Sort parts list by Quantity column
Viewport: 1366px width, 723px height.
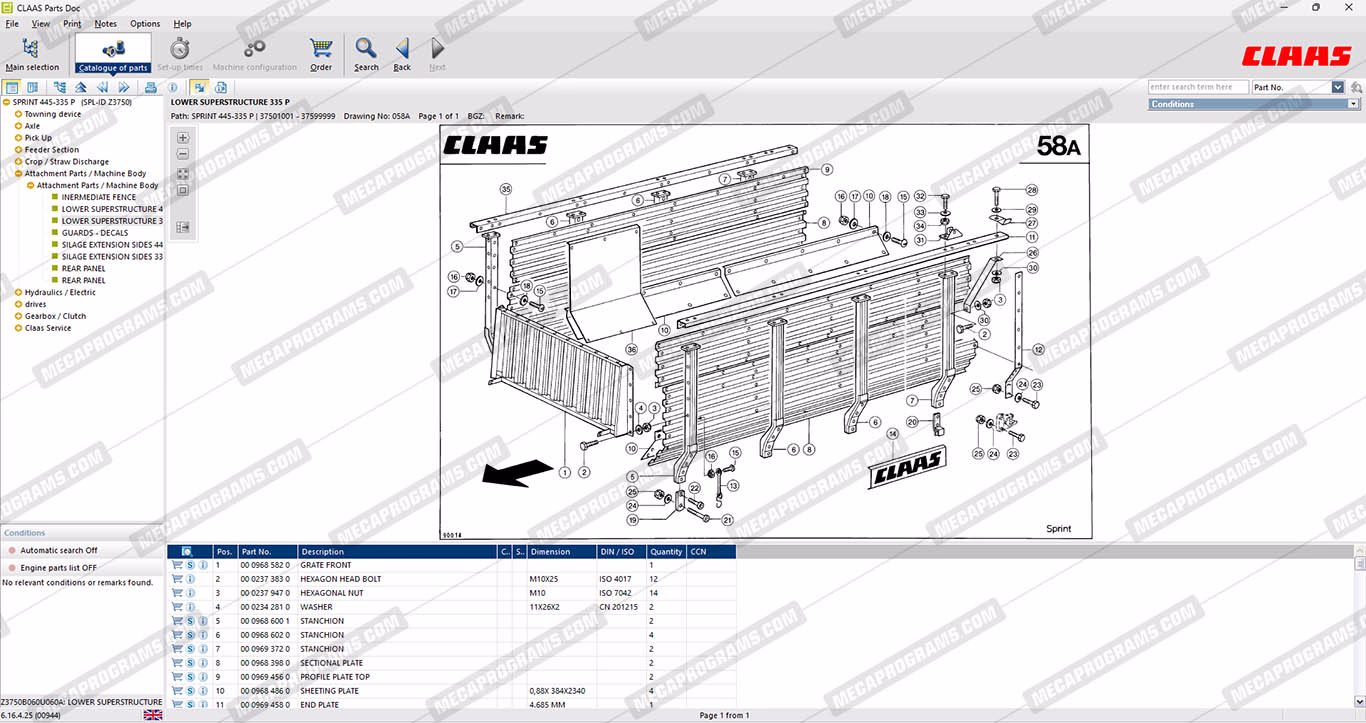(x=666, y=551)
